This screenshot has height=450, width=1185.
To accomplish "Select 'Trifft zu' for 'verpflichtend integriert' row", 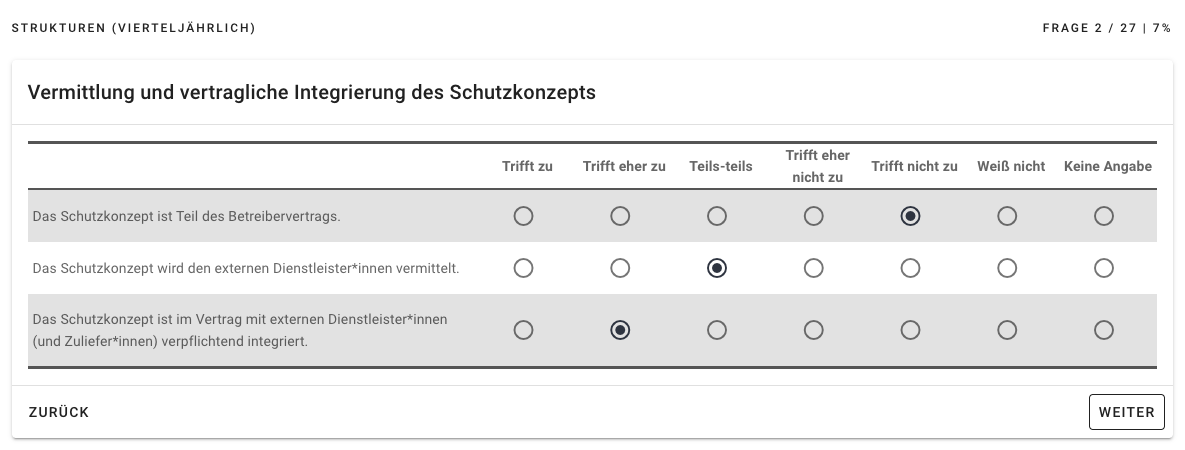I will coord(523,330).
